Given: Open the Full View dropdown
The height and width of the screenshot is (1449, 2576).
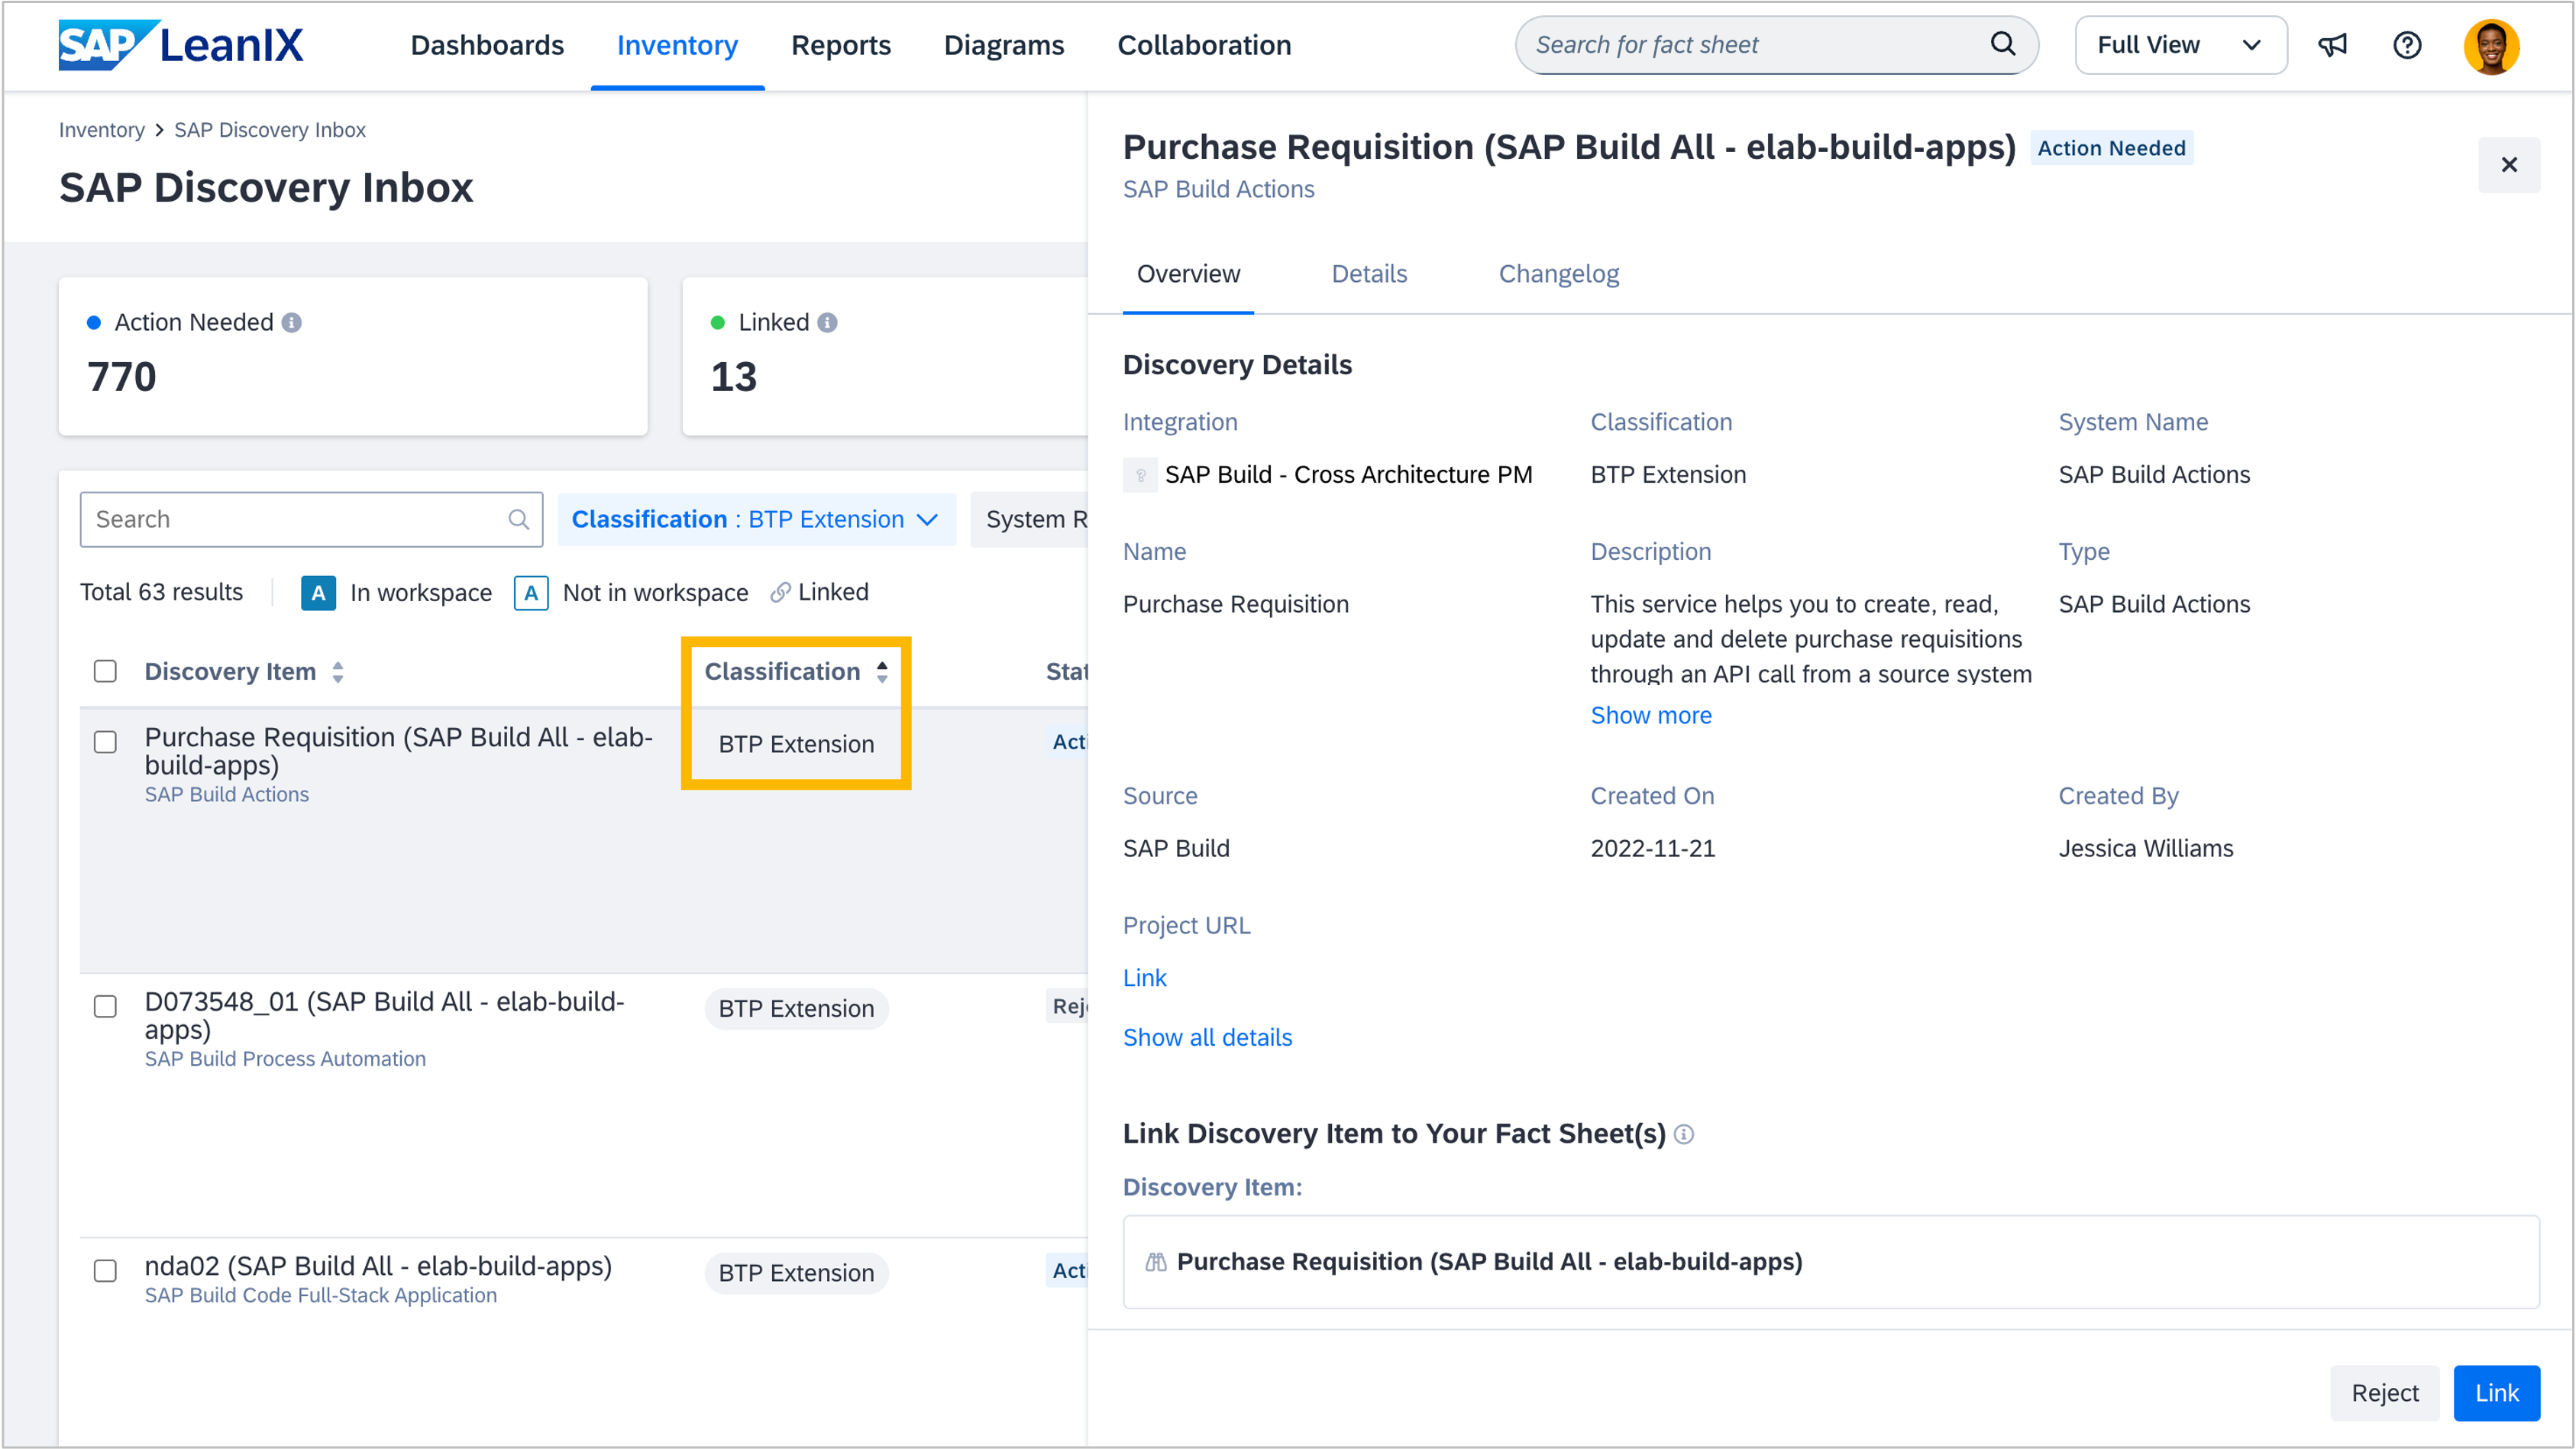Looking at the screenshot, I should point(2180,45).
